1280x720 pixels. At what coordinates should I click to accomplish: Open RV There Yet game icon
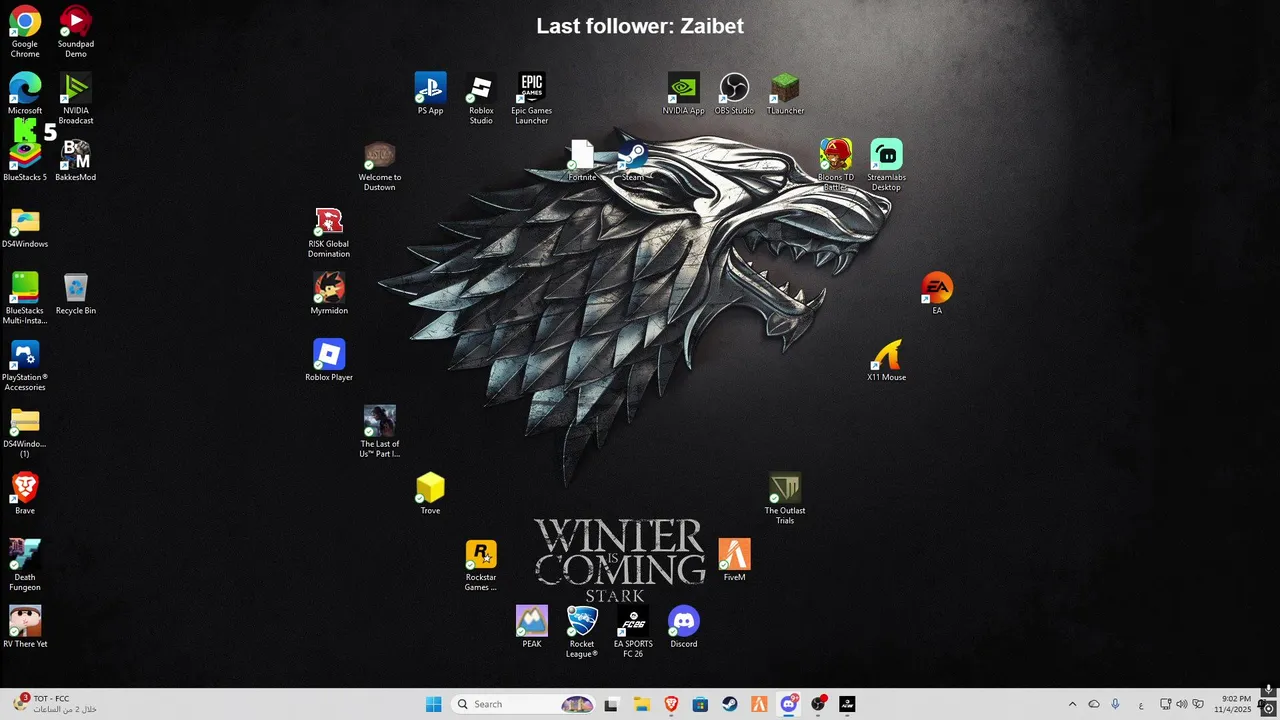(25, 627)
